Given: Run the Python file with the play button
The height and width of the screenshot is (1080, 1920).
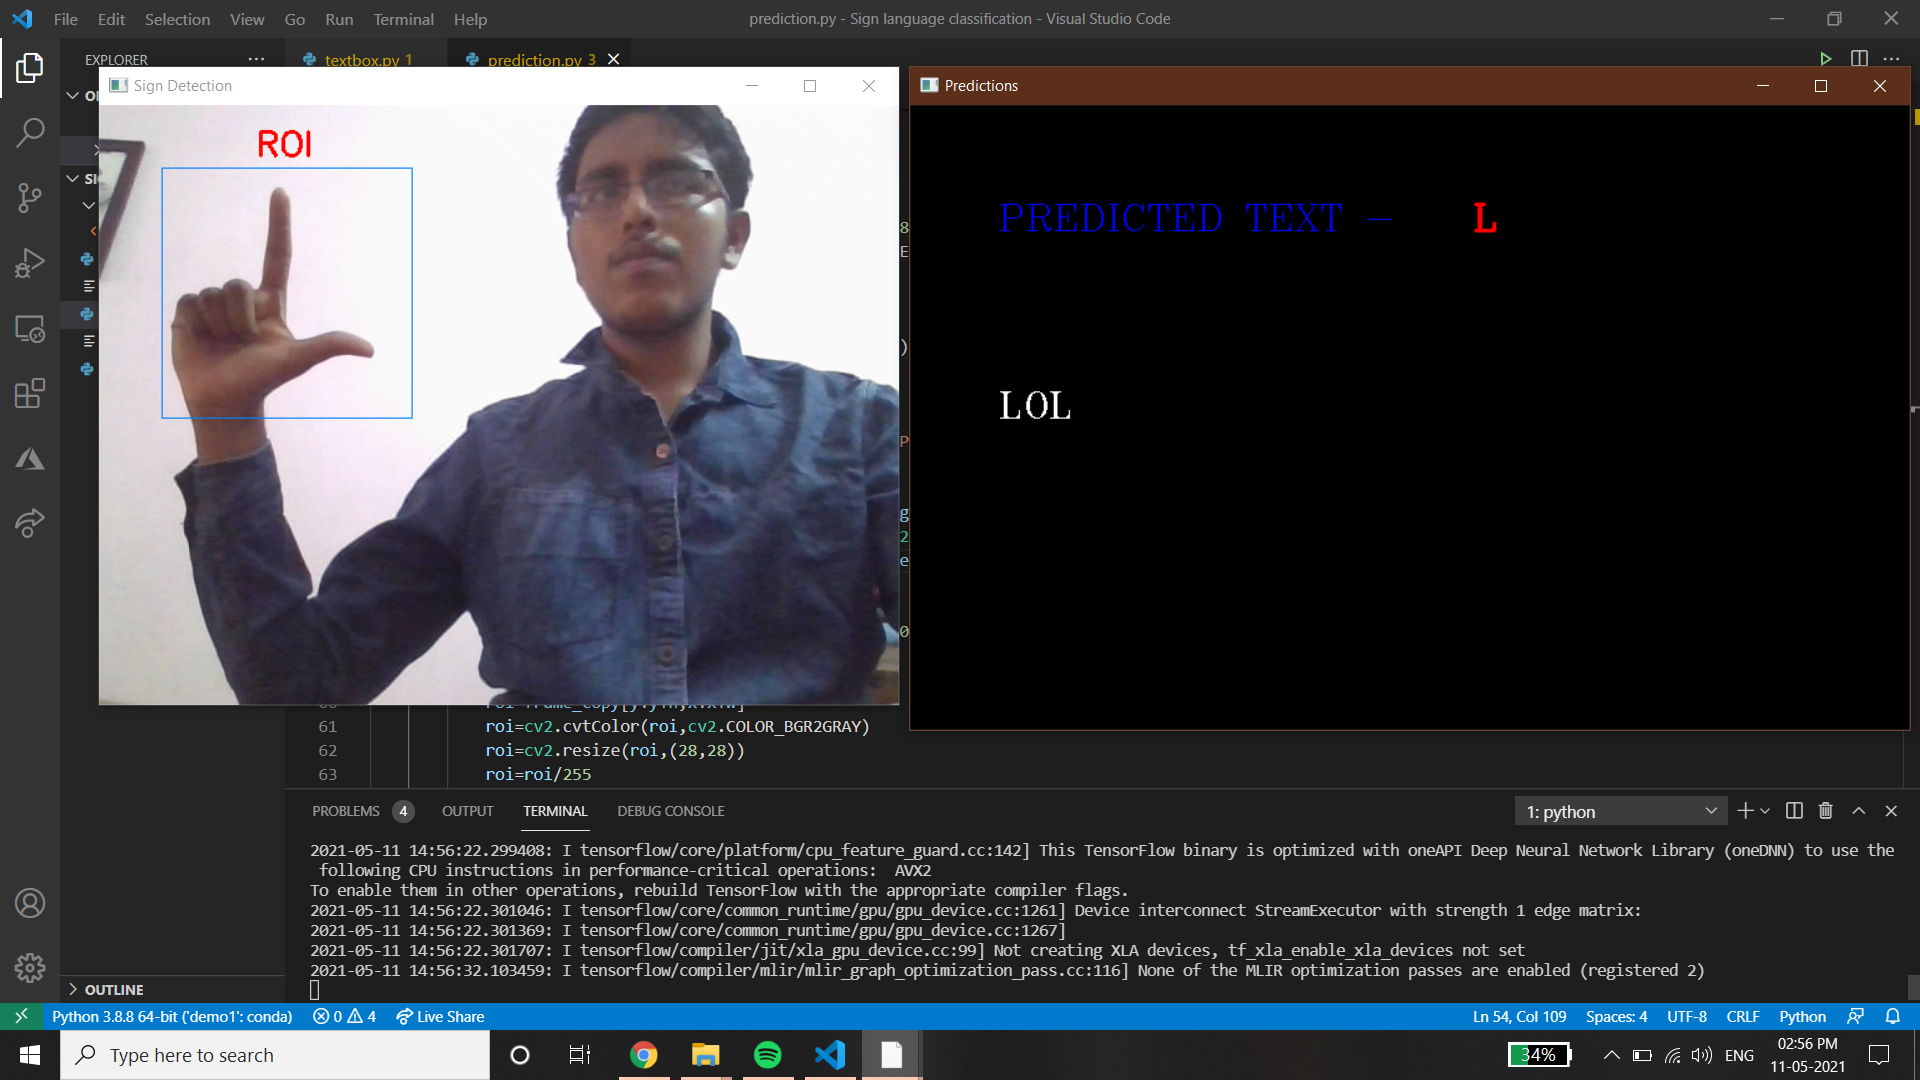Looking at the screenshot, I should (x=1826, y=58).
